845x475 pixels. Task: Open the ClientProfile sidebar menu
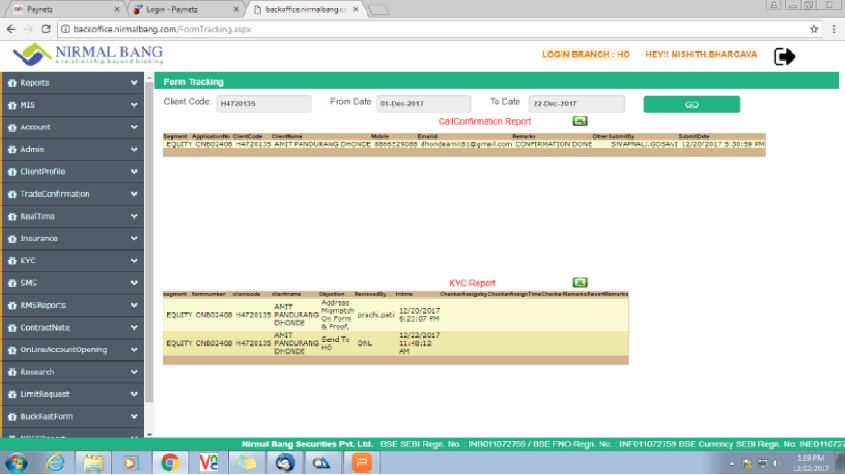72,172
